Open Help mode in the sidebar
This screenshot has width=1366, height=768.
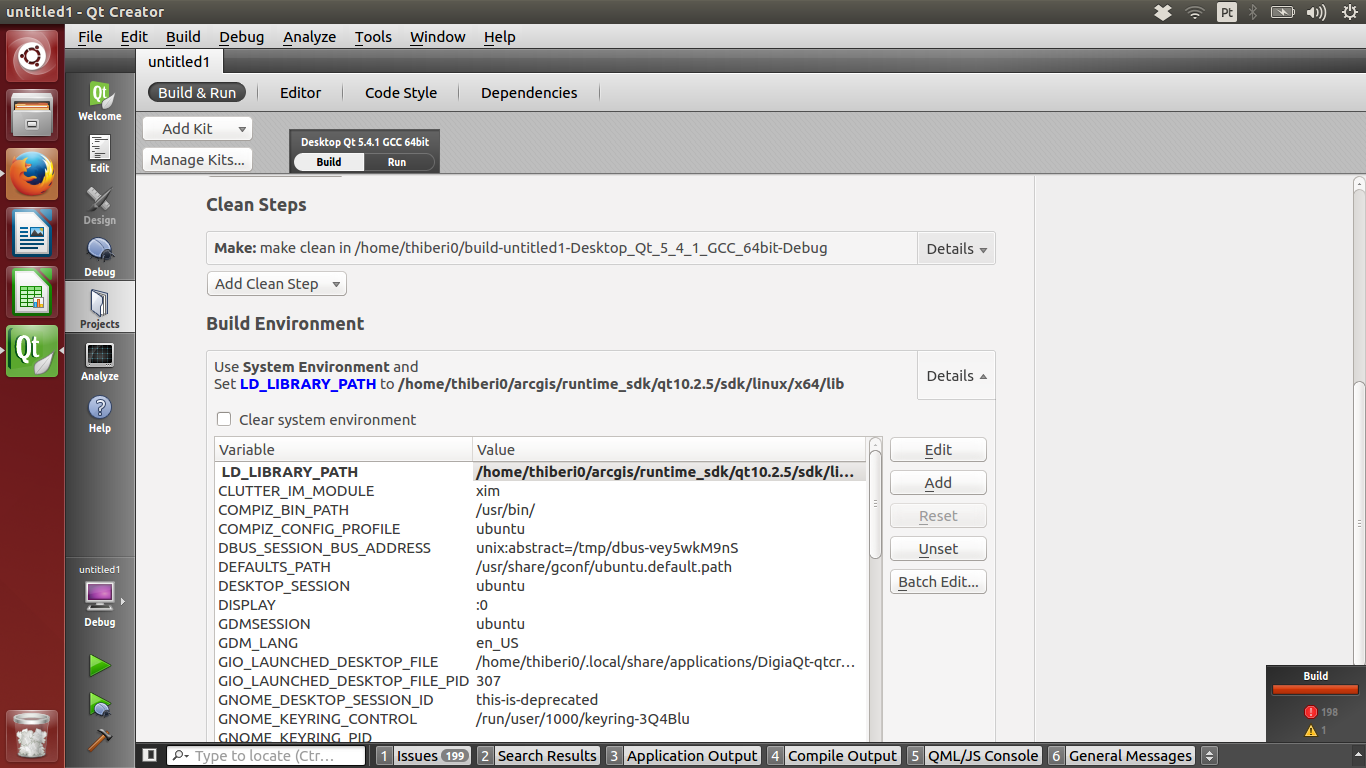100,413
